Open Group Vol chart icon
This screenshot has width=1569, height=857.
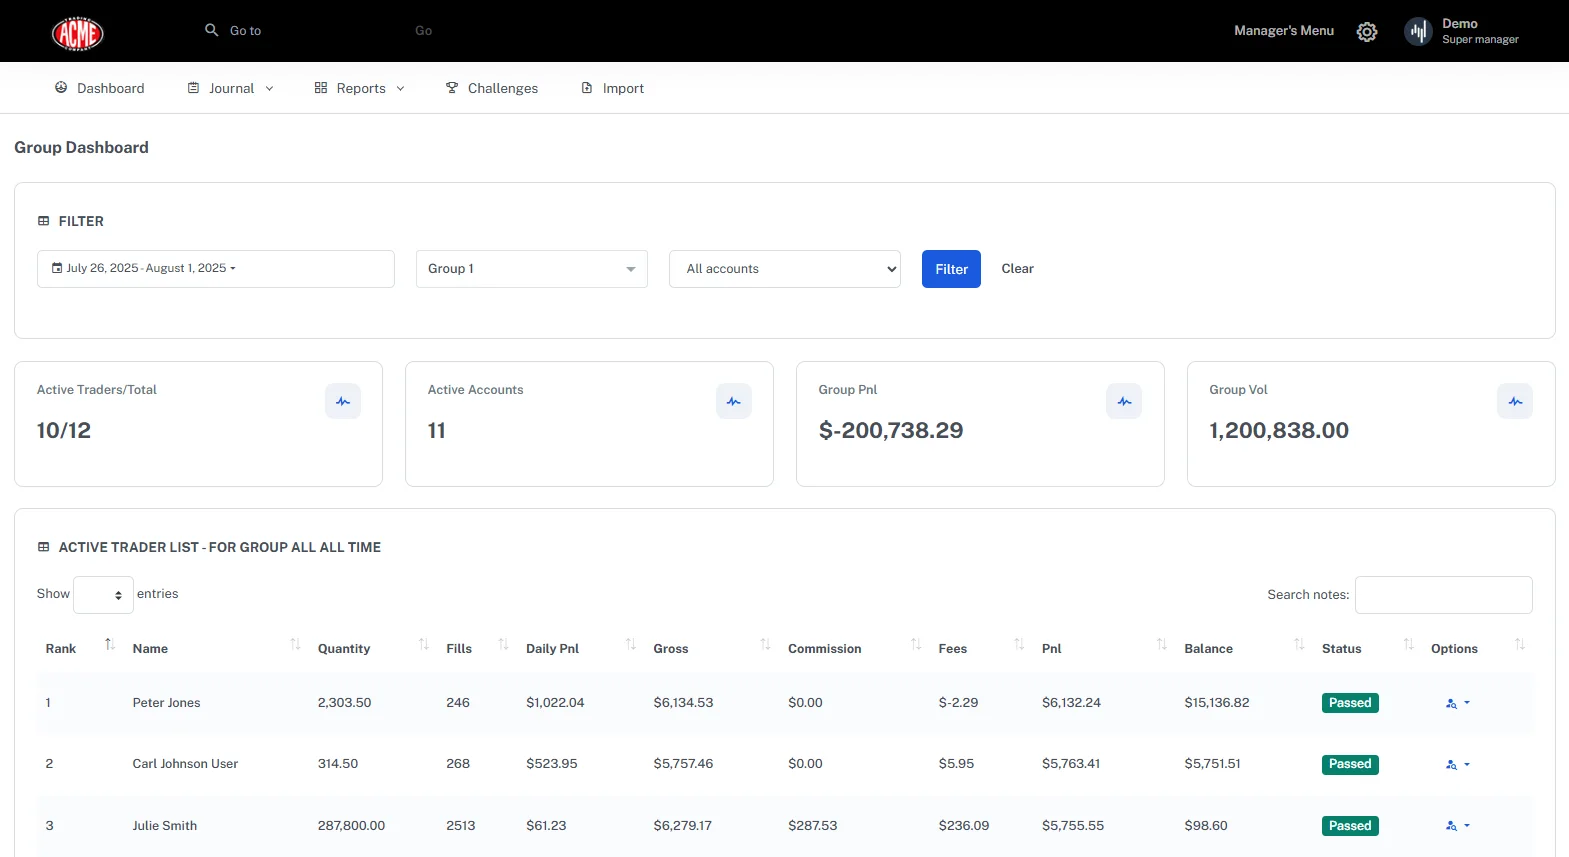click(1514, 401)
